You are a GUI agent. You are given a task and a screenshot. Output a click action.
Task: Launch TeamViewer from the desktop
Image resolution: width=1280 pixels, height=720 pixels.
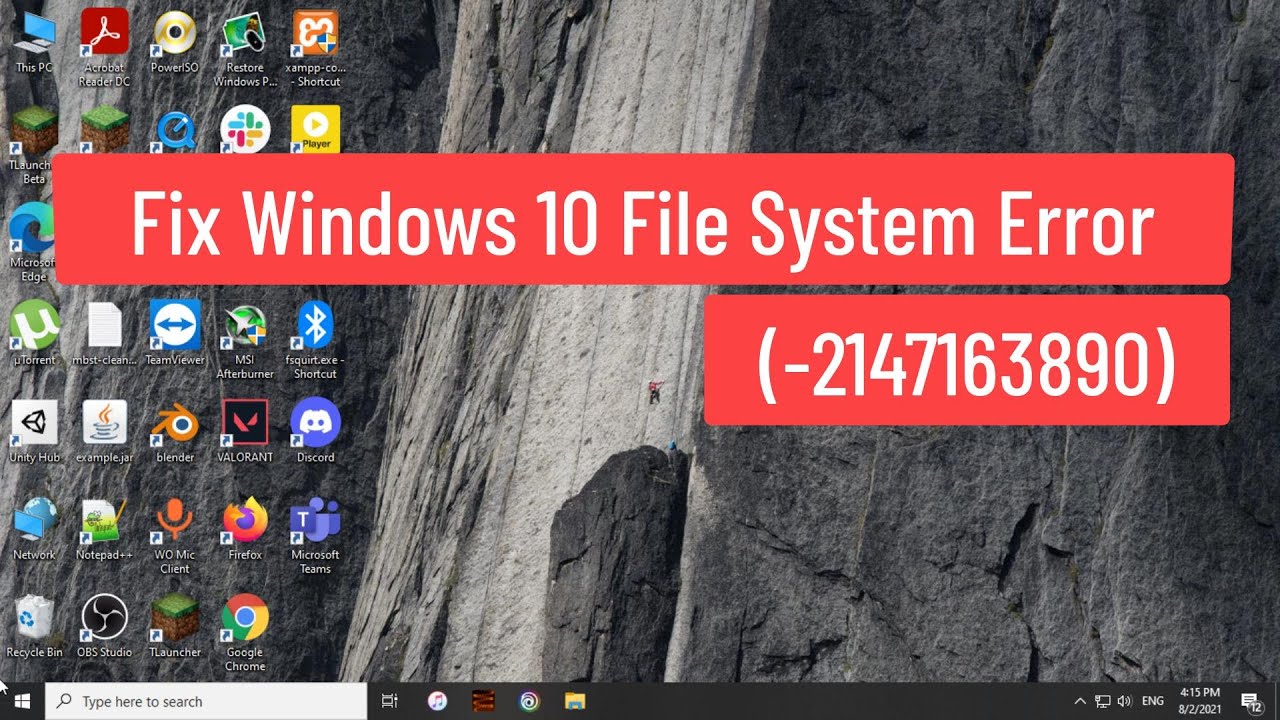coord(175,333)
